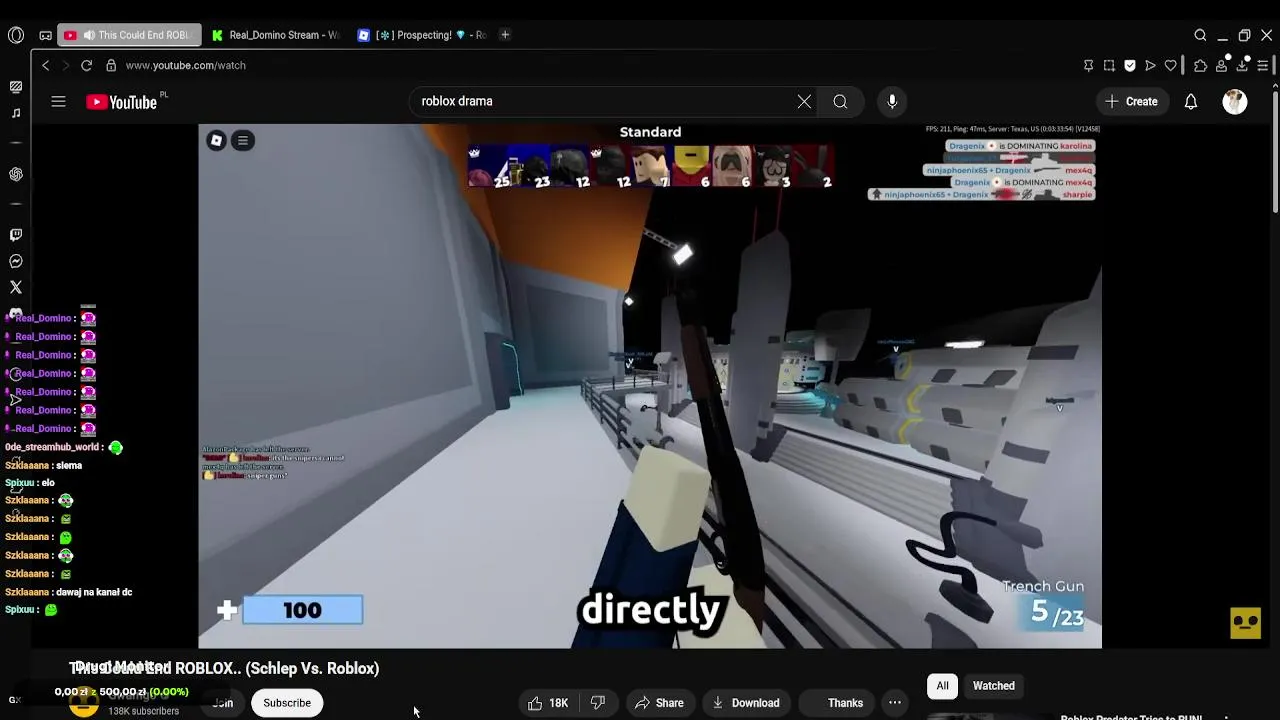
Task: Open the YouTube guide hamburger menu
Action: click(58, 101)
